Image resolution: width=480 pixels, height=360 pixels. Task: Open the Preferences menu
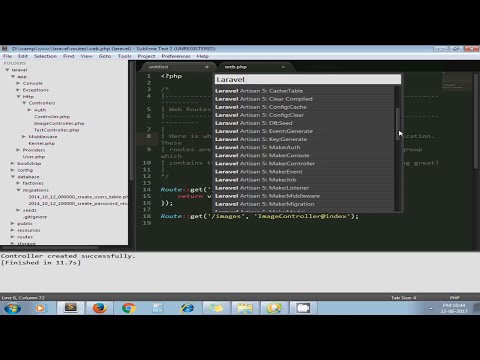click(176, 56)
